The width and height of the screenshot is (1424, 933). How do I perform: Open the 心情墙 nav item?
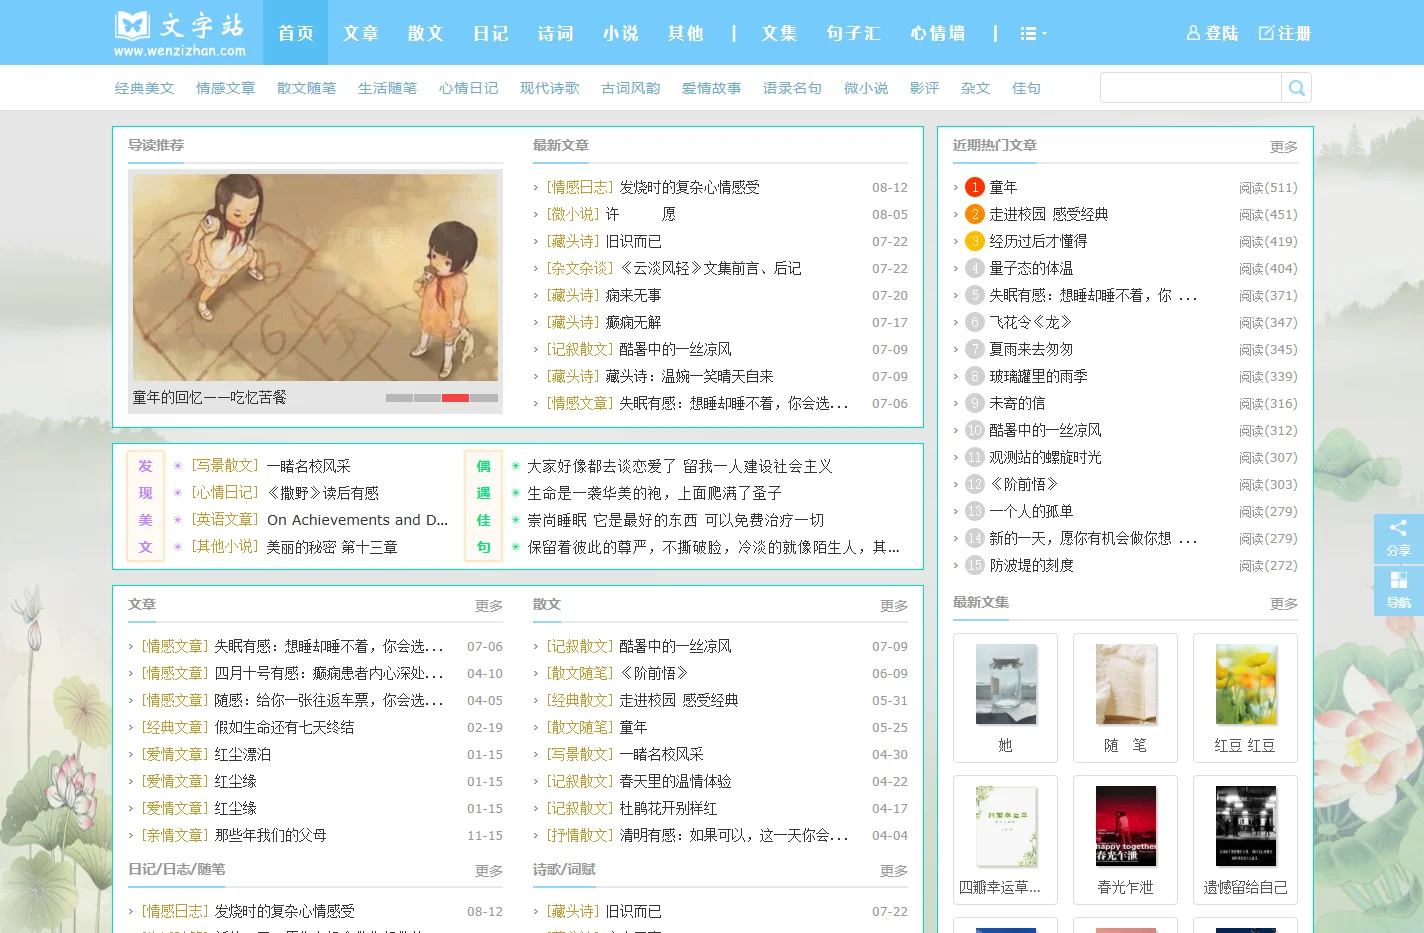(938, 33)
